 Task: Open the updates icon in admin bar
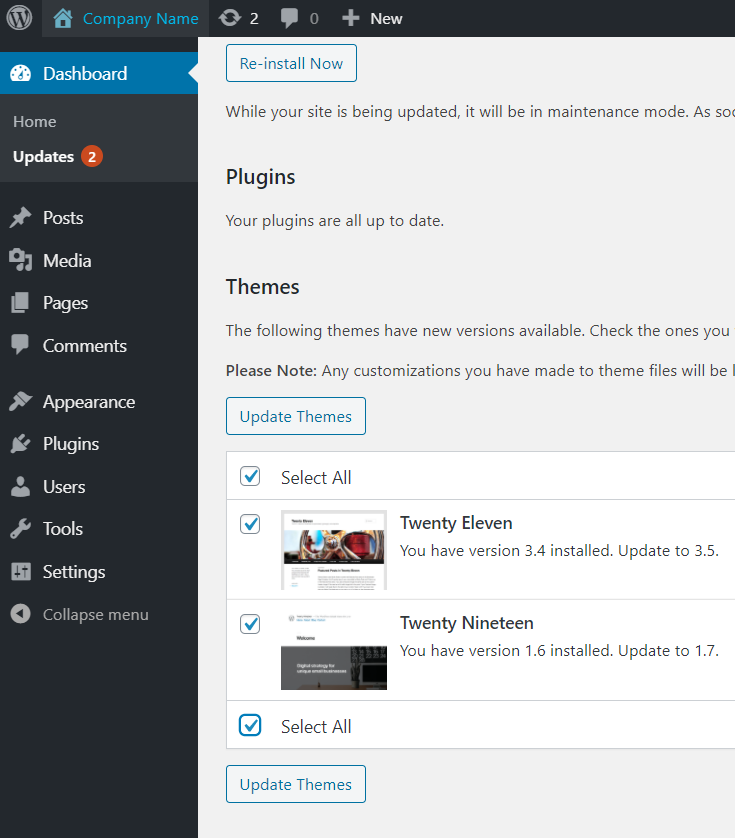click(230, 18)
